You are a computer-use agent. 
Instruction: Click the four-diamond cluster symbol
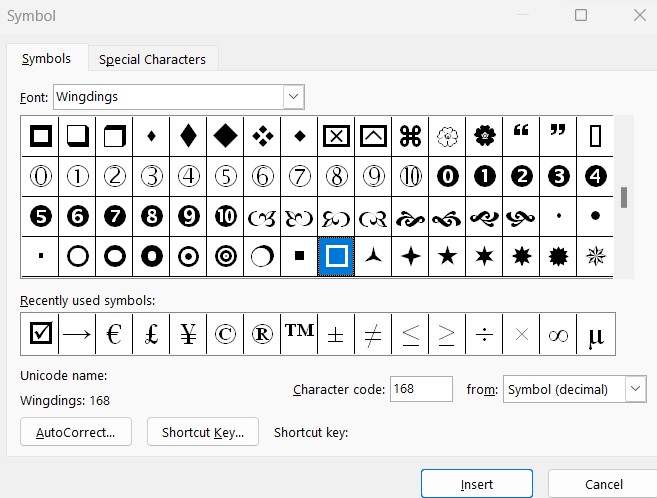(x=263, y=135)
